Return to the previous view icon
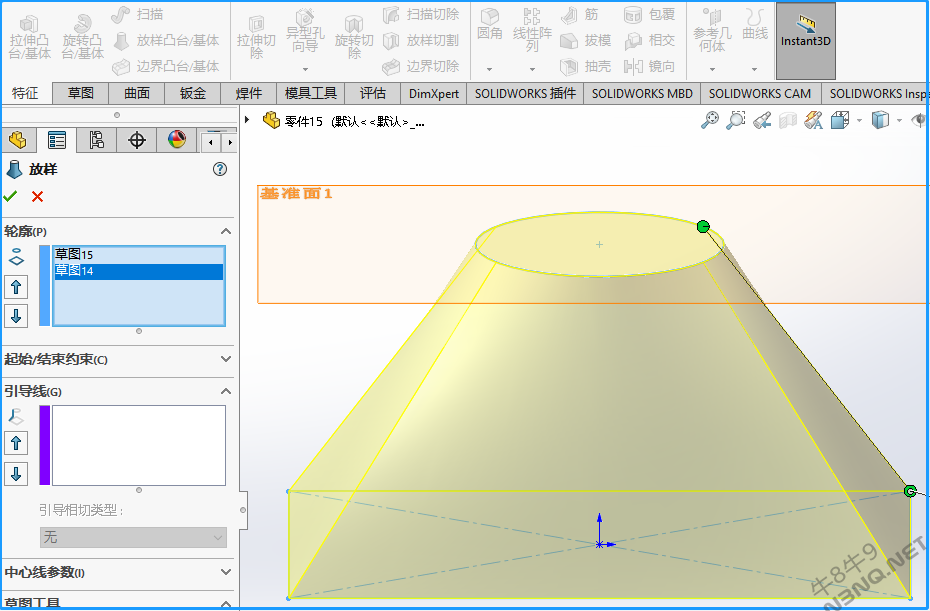Image resolution: width=930 pixels, height=611 pixels. [762, 120]
